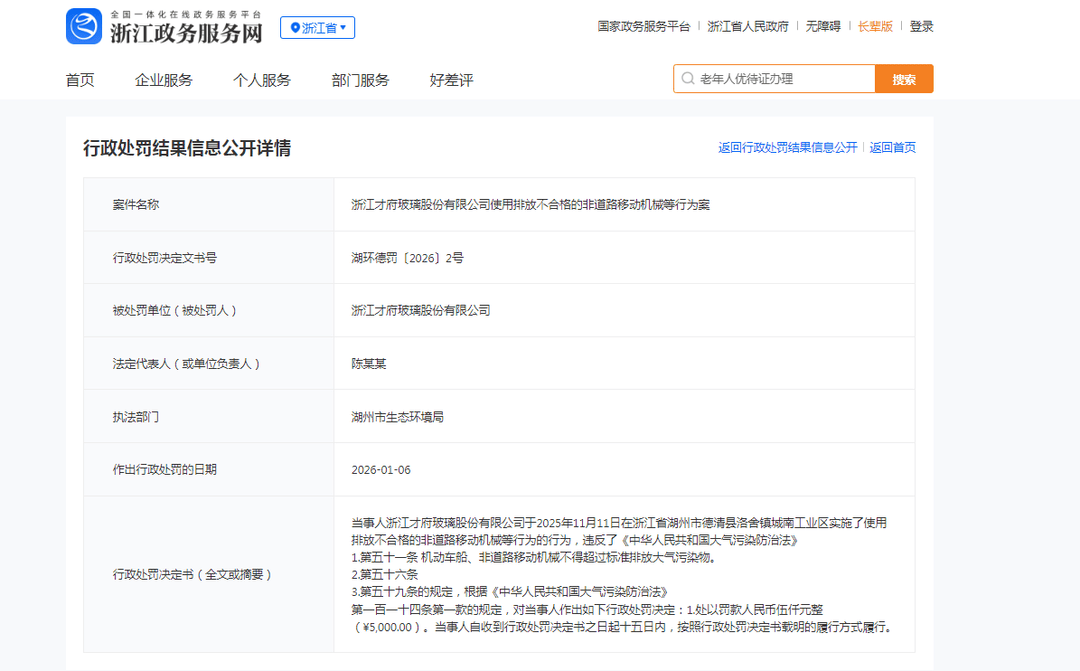Click the orange 搜索 button

pos(904,79)
